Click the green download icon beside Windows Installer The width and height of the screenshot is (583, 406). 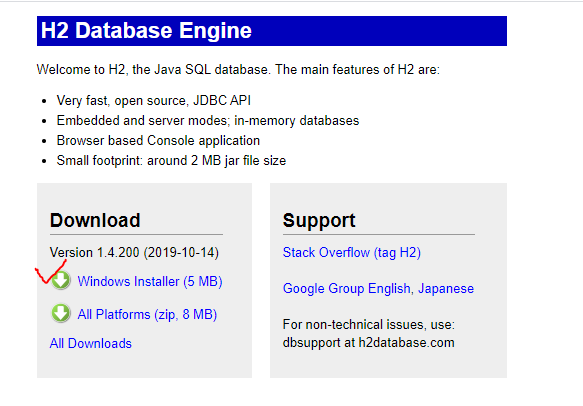[61, 280]
